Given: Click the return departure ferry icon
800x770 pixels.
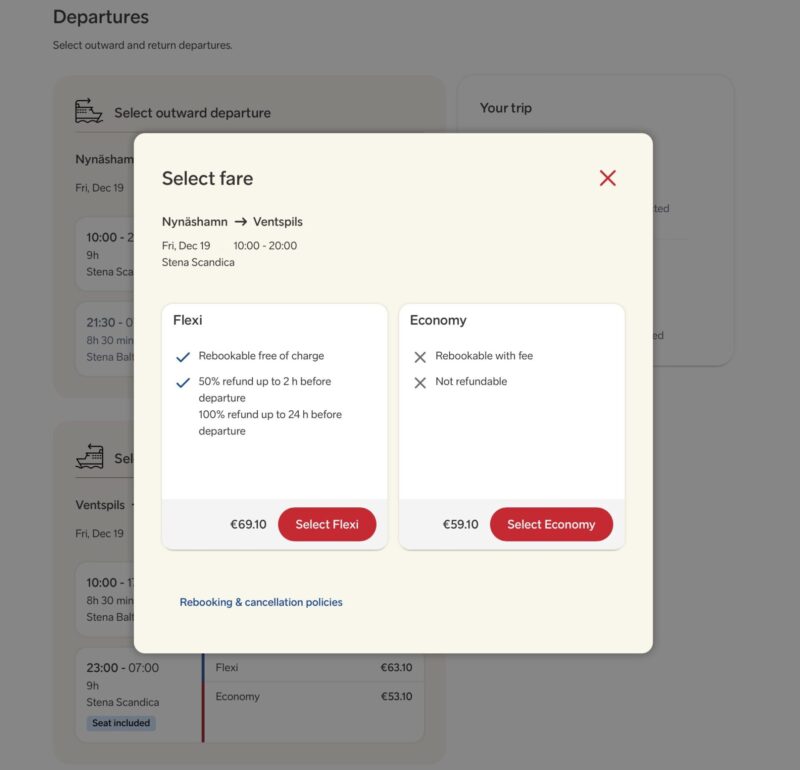Looking at the screenshot, I should click(89, 456).
